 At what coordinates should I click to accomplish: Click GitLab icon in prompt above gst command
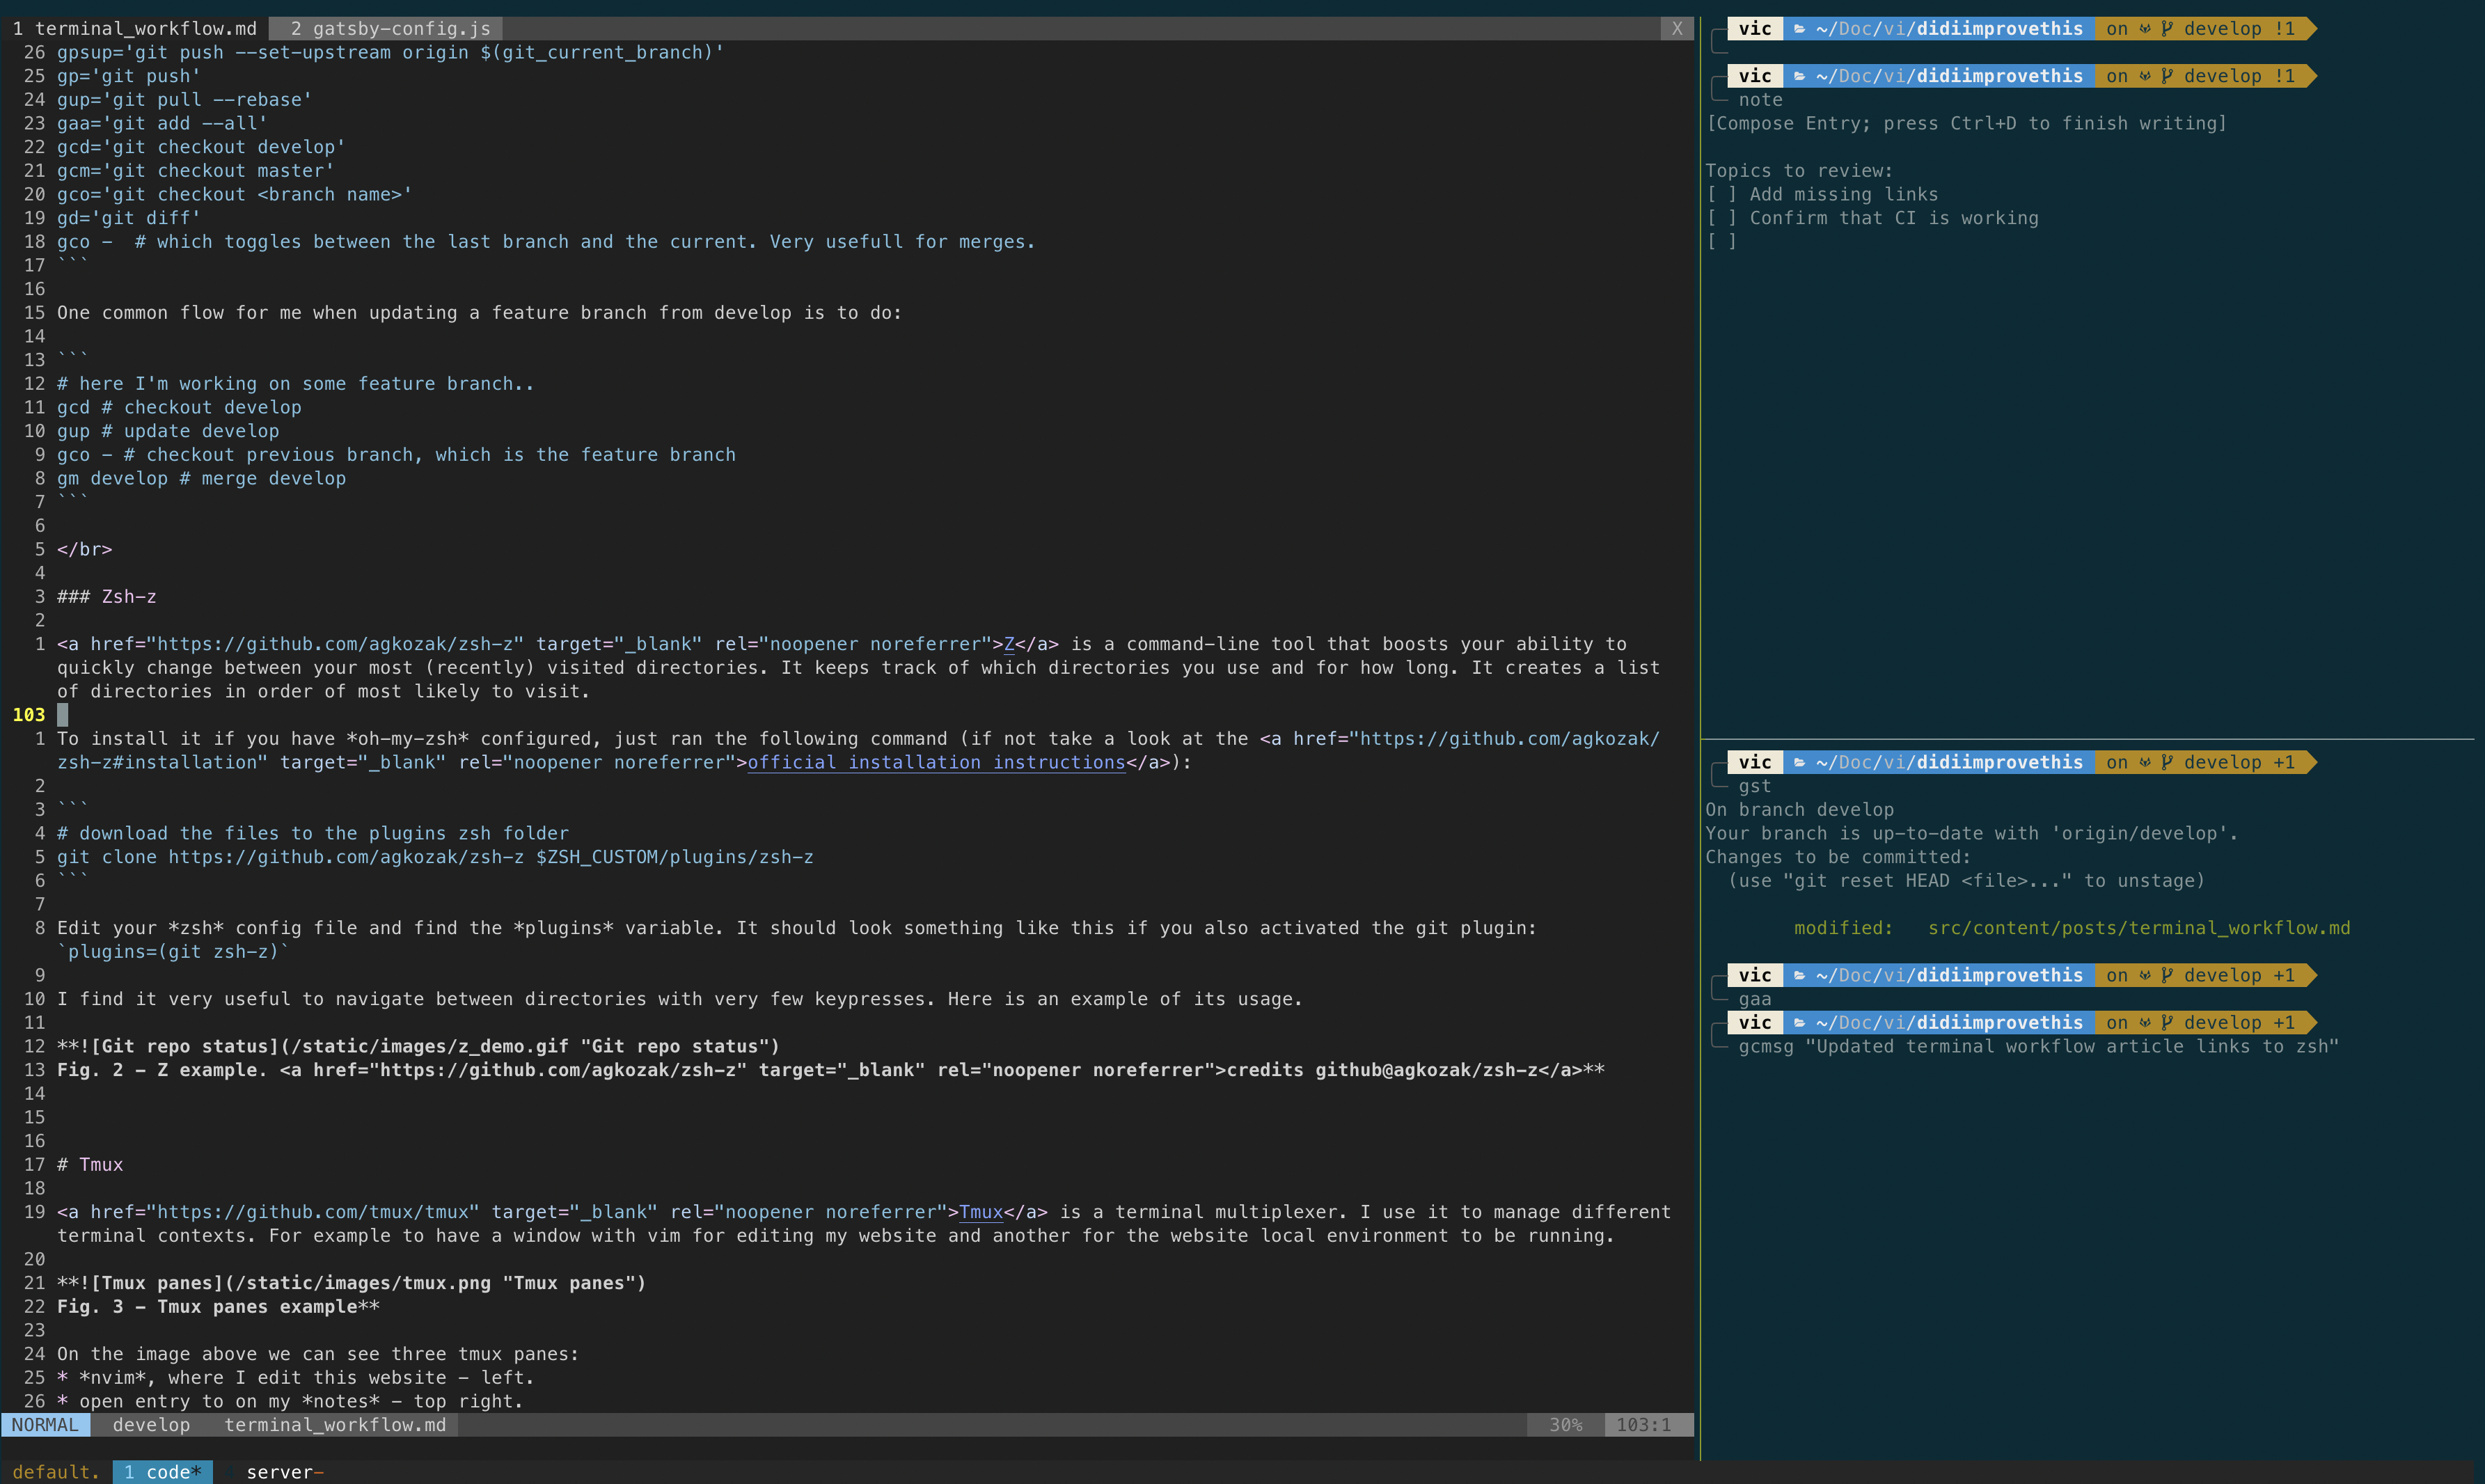[2144, 763]
